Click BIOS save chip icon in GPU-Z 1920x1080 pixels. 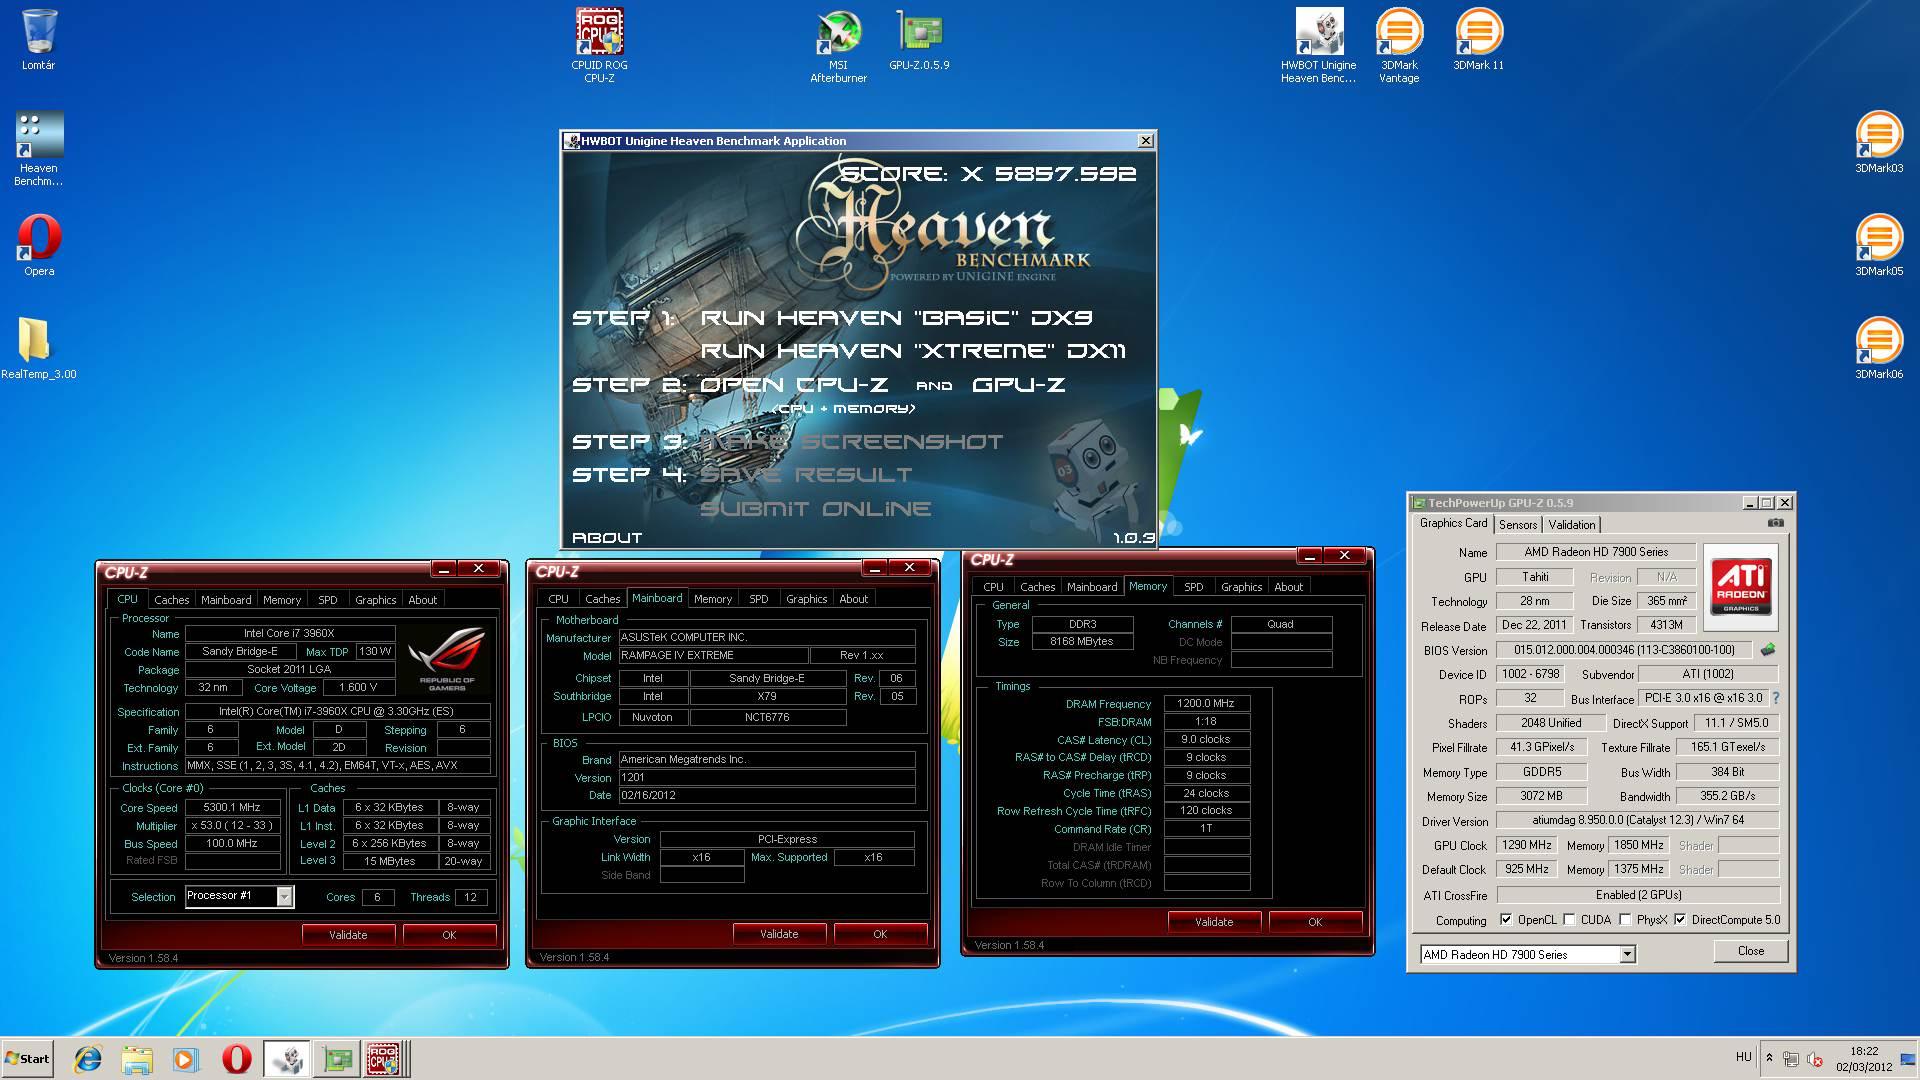tap(1768, 650)
